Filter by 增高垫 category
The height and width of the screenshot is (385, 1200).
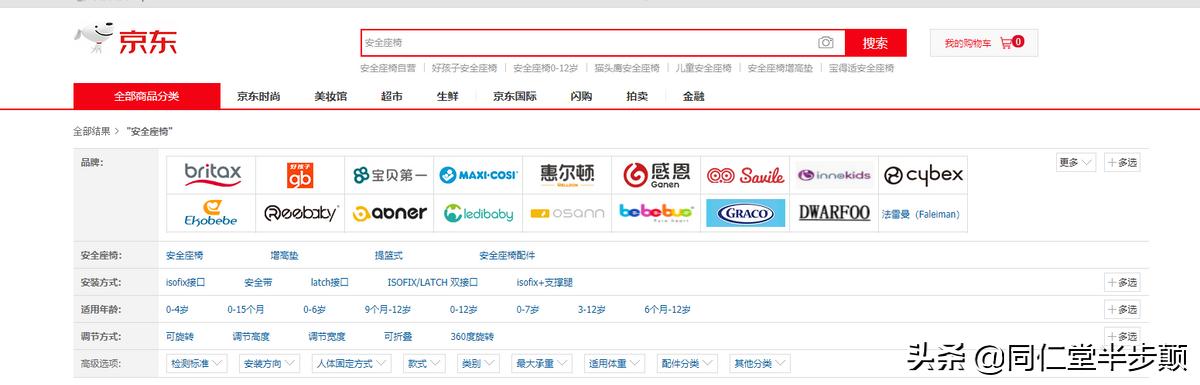(285, 256)
